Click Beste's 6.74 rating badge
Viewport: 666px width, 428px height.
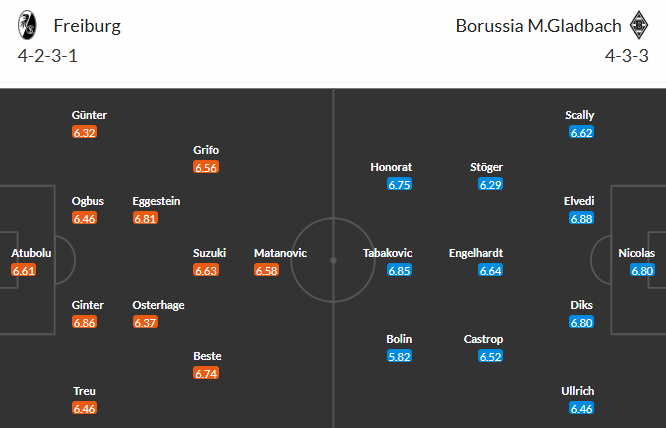[x=206, y=373]
